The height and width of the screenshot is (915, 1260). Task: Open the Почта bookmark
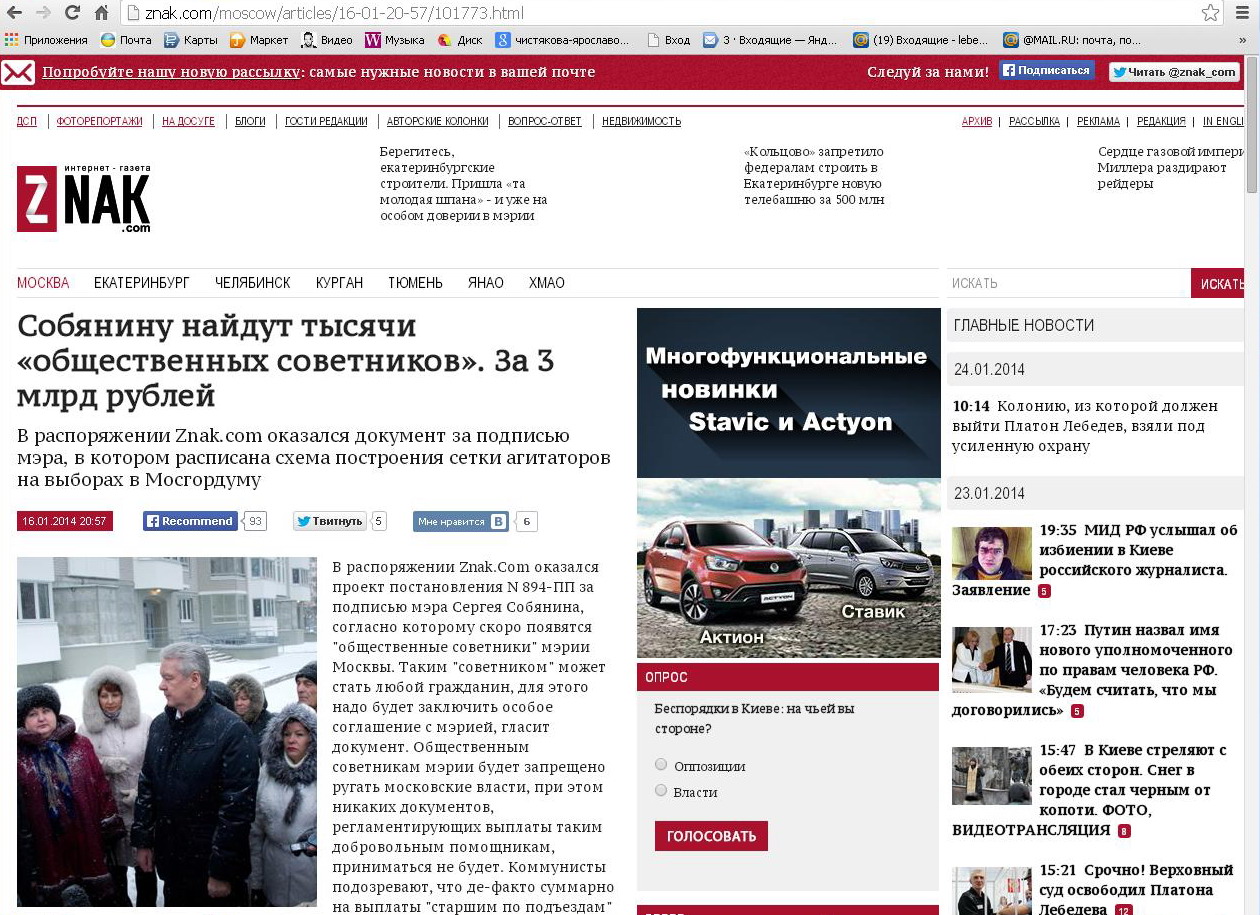126,40
